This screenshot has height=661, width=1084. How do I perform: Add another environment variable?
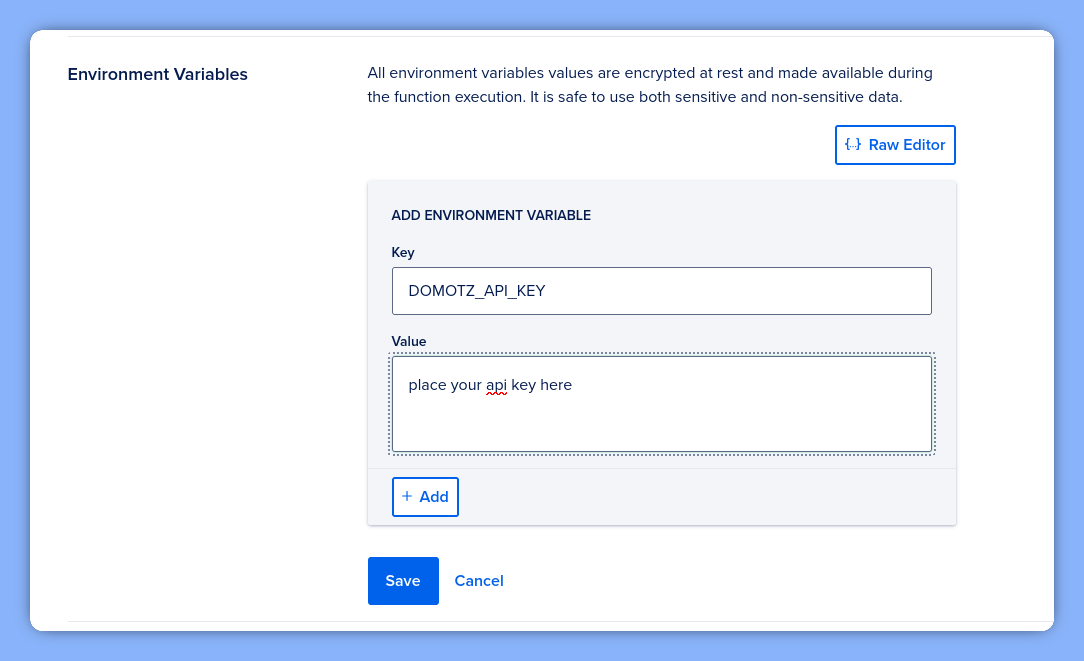pos(425,496)
